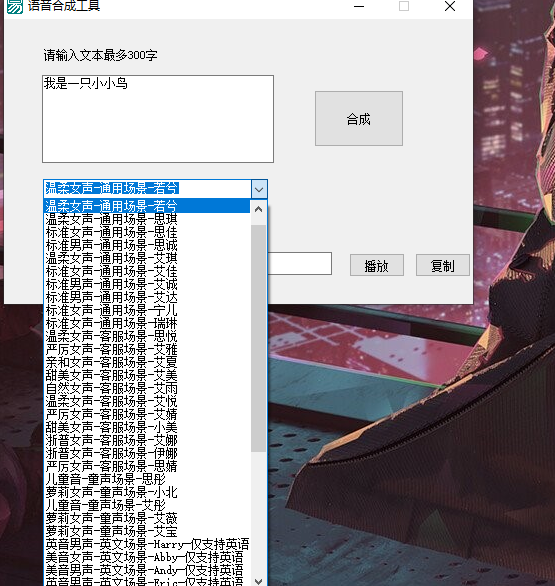Click the 合成 synthesize button
This screenshot has width=555, height=586.
pos(359,118)
